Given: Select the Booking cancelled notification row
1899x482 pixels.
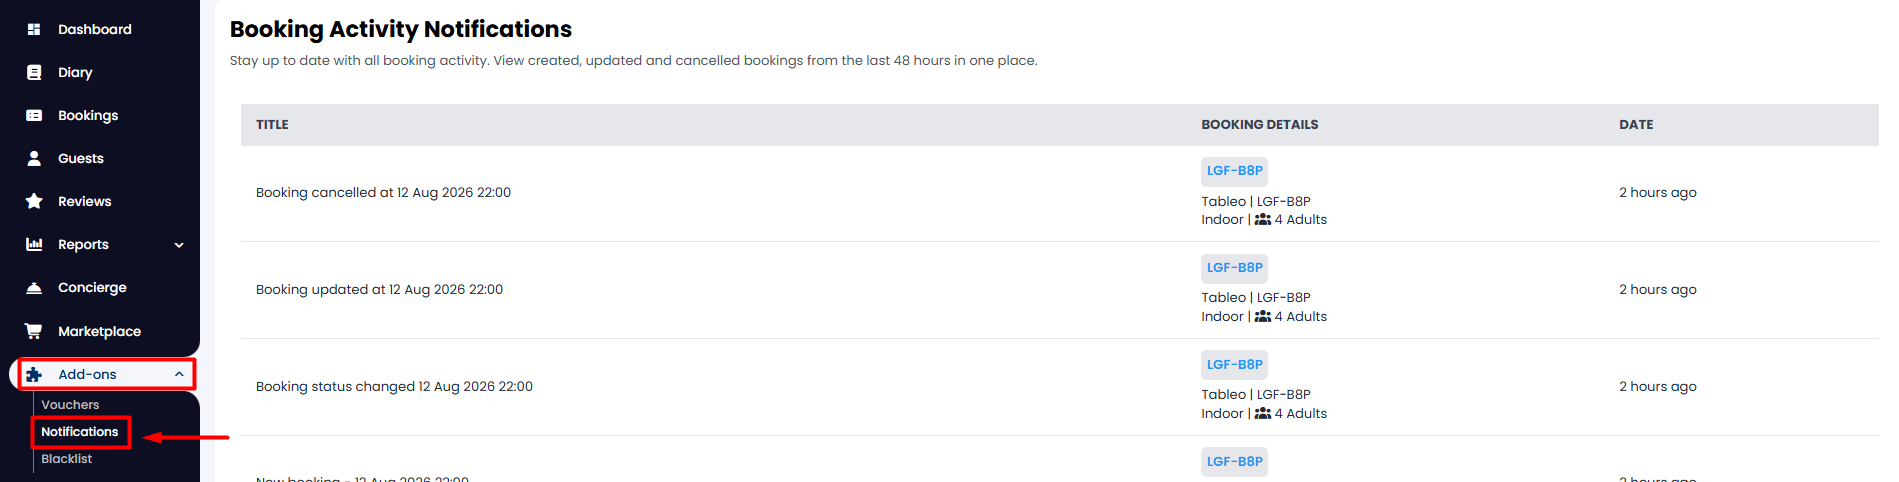Looking at the screenshot, I should tap(1060, 193).
